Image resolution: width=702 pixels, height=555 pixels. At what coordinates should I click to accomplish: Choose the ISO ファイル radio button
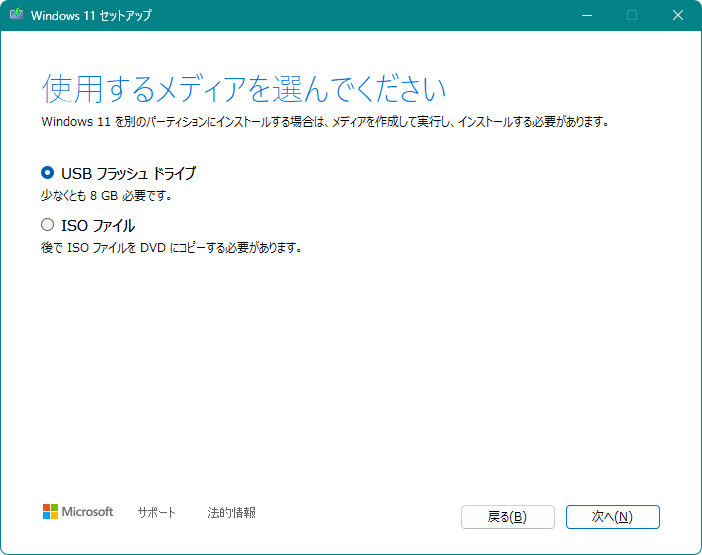coord(47,225)
